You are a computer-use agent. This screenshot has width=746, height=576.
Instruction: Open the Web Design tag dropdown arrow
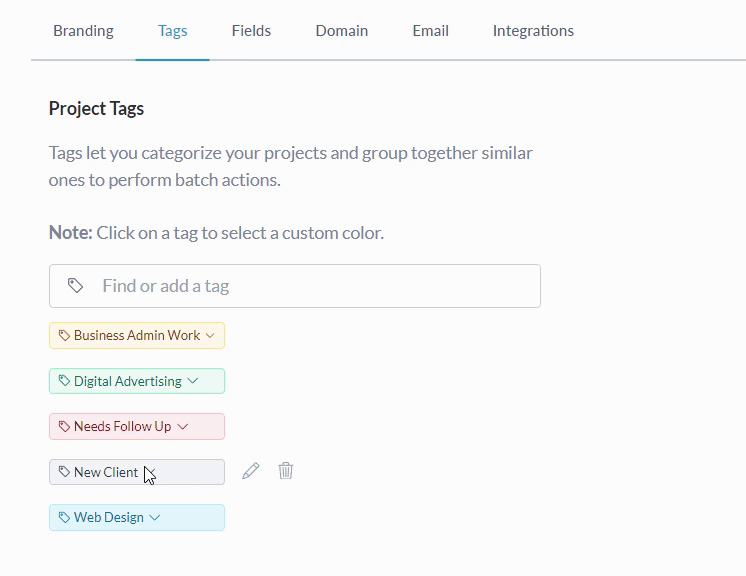click(154, 518)
